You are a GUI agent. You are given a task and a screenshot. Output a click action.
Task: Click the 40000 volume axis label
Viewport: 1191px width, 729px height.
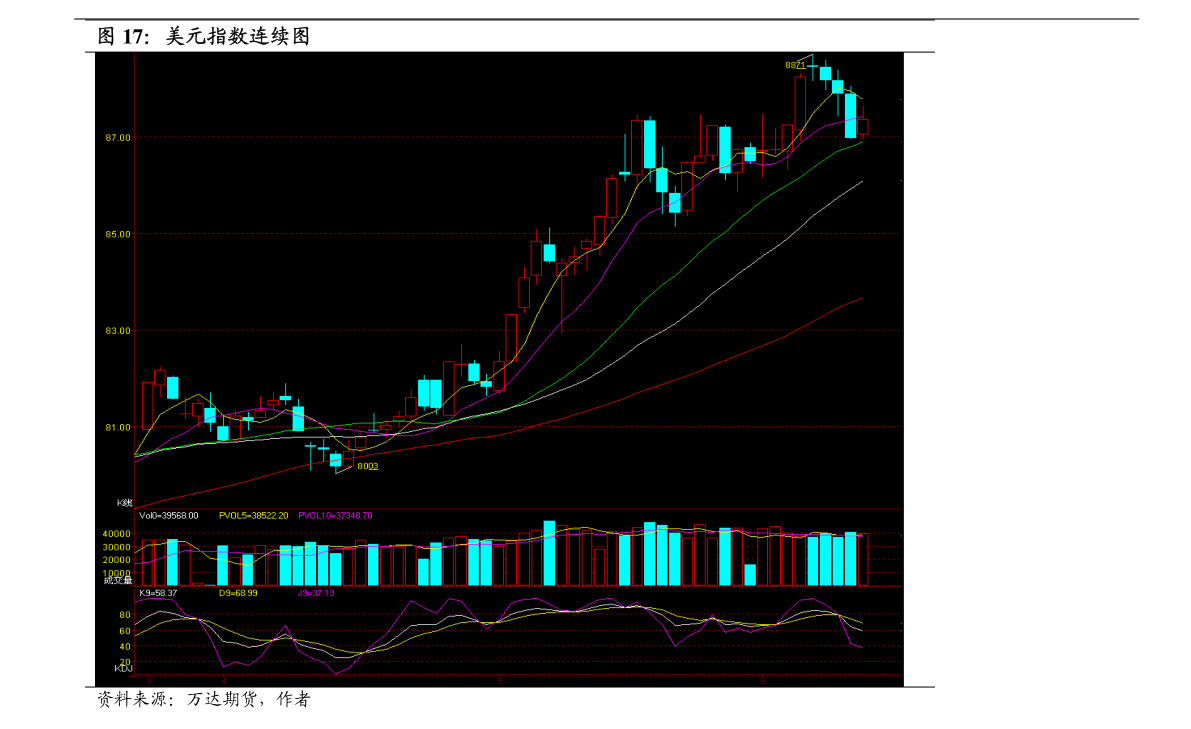pos(117,534)
